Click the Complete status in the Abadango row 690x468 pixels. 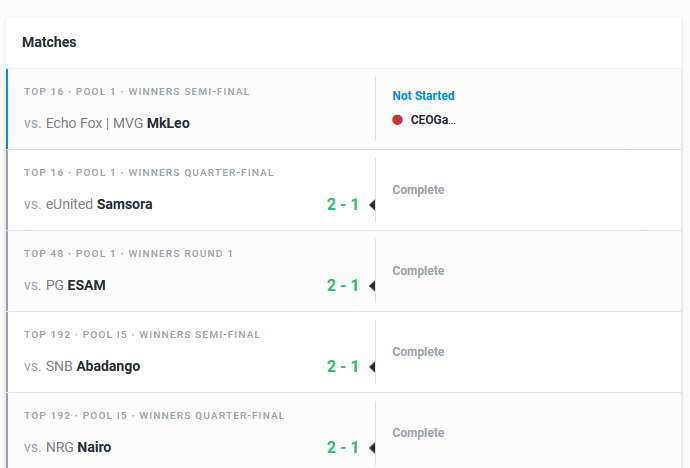(x=418, y=352)
